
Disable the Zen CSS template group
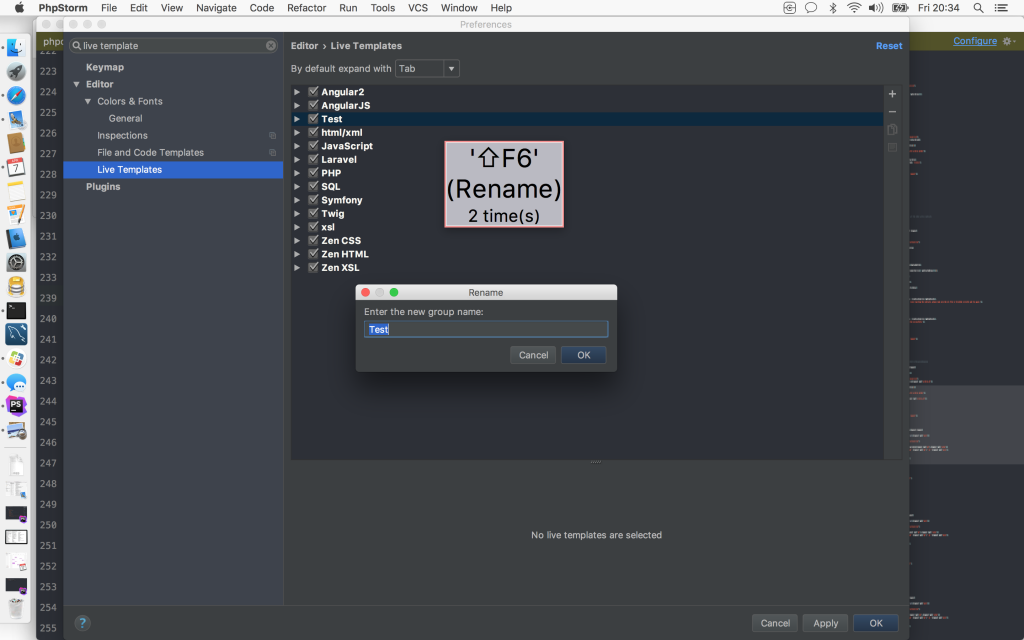point(313,240)
